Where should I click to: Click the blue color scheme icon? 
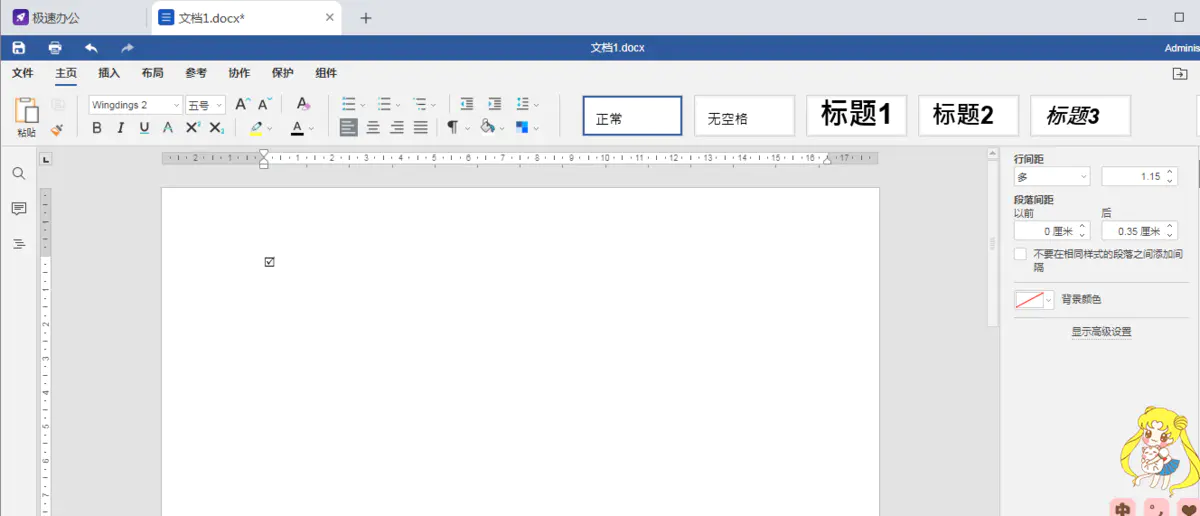(522, 128)
